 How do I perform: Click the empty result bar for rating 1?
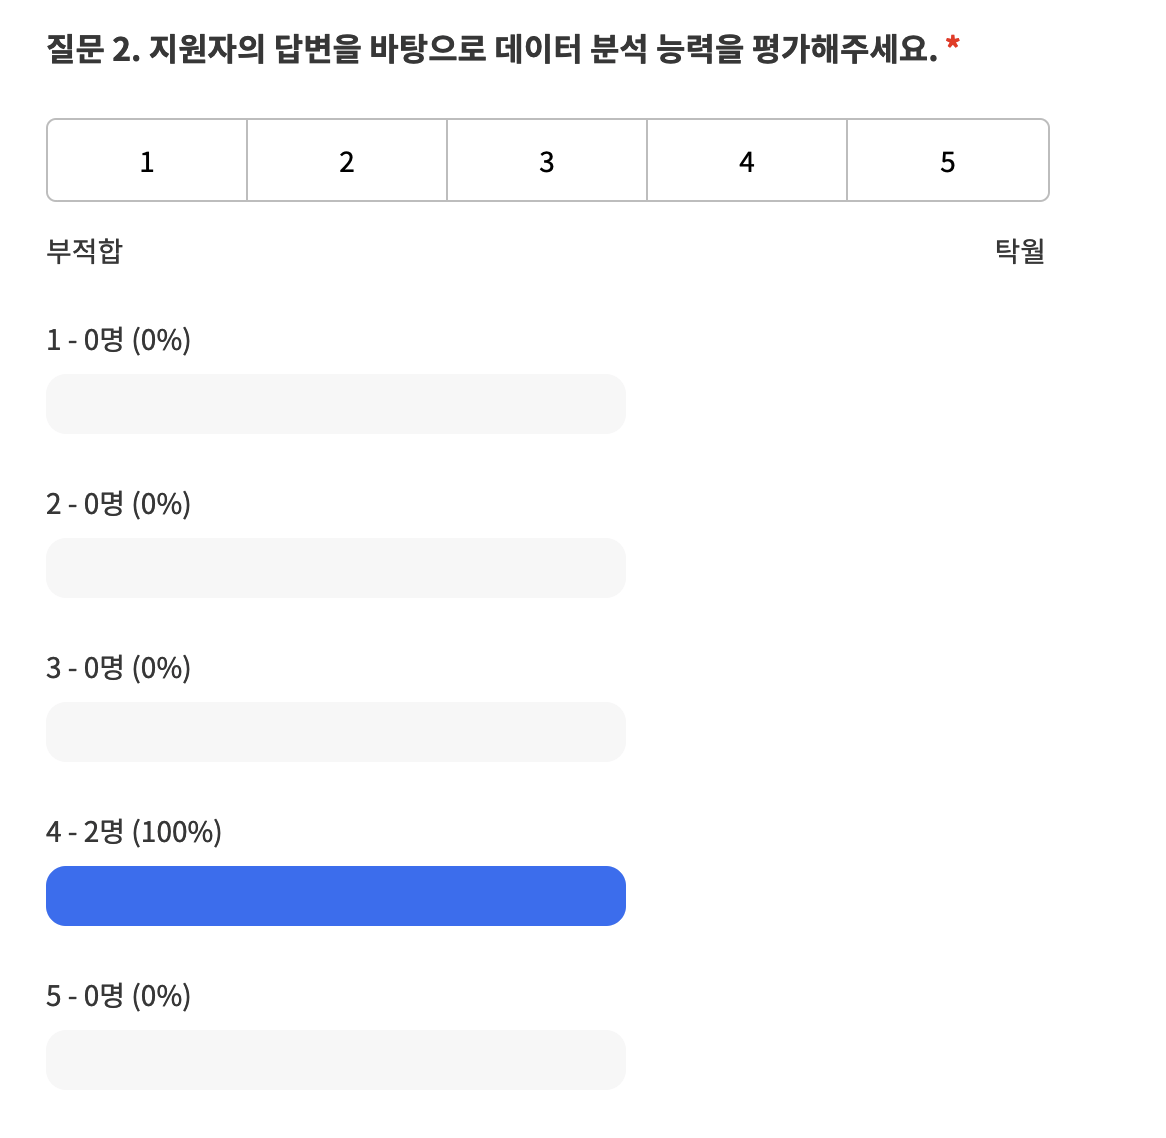pos(335,404)
